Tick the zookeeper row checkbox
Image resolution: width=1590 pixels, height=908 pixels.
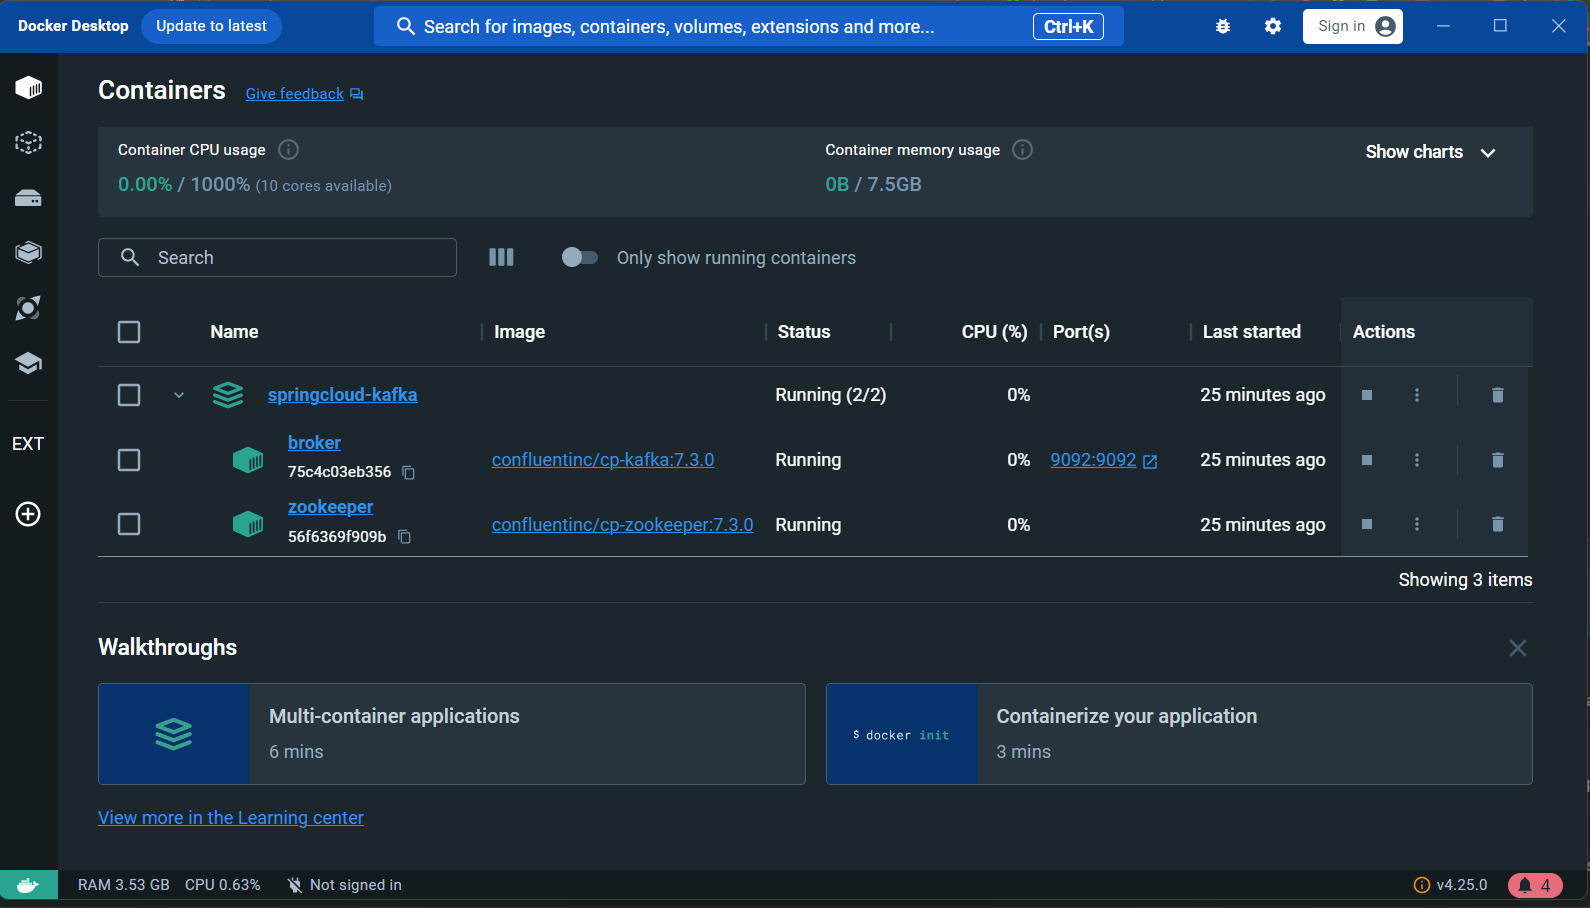[129, 524]
